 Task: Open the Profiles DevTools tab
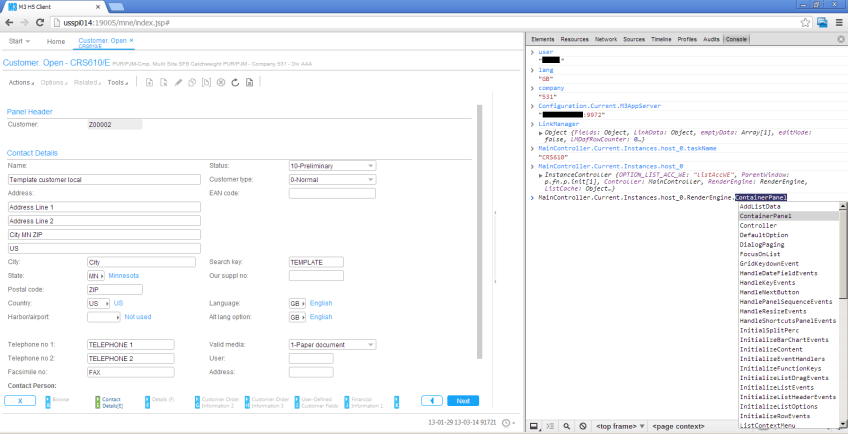coord(687,40)
